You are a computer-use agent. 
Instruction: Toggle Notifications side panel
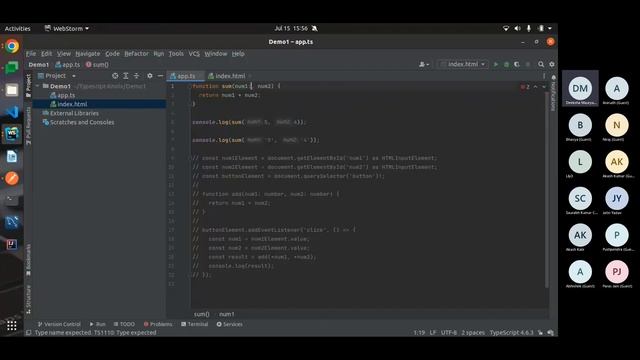click(x=553, y=93)
